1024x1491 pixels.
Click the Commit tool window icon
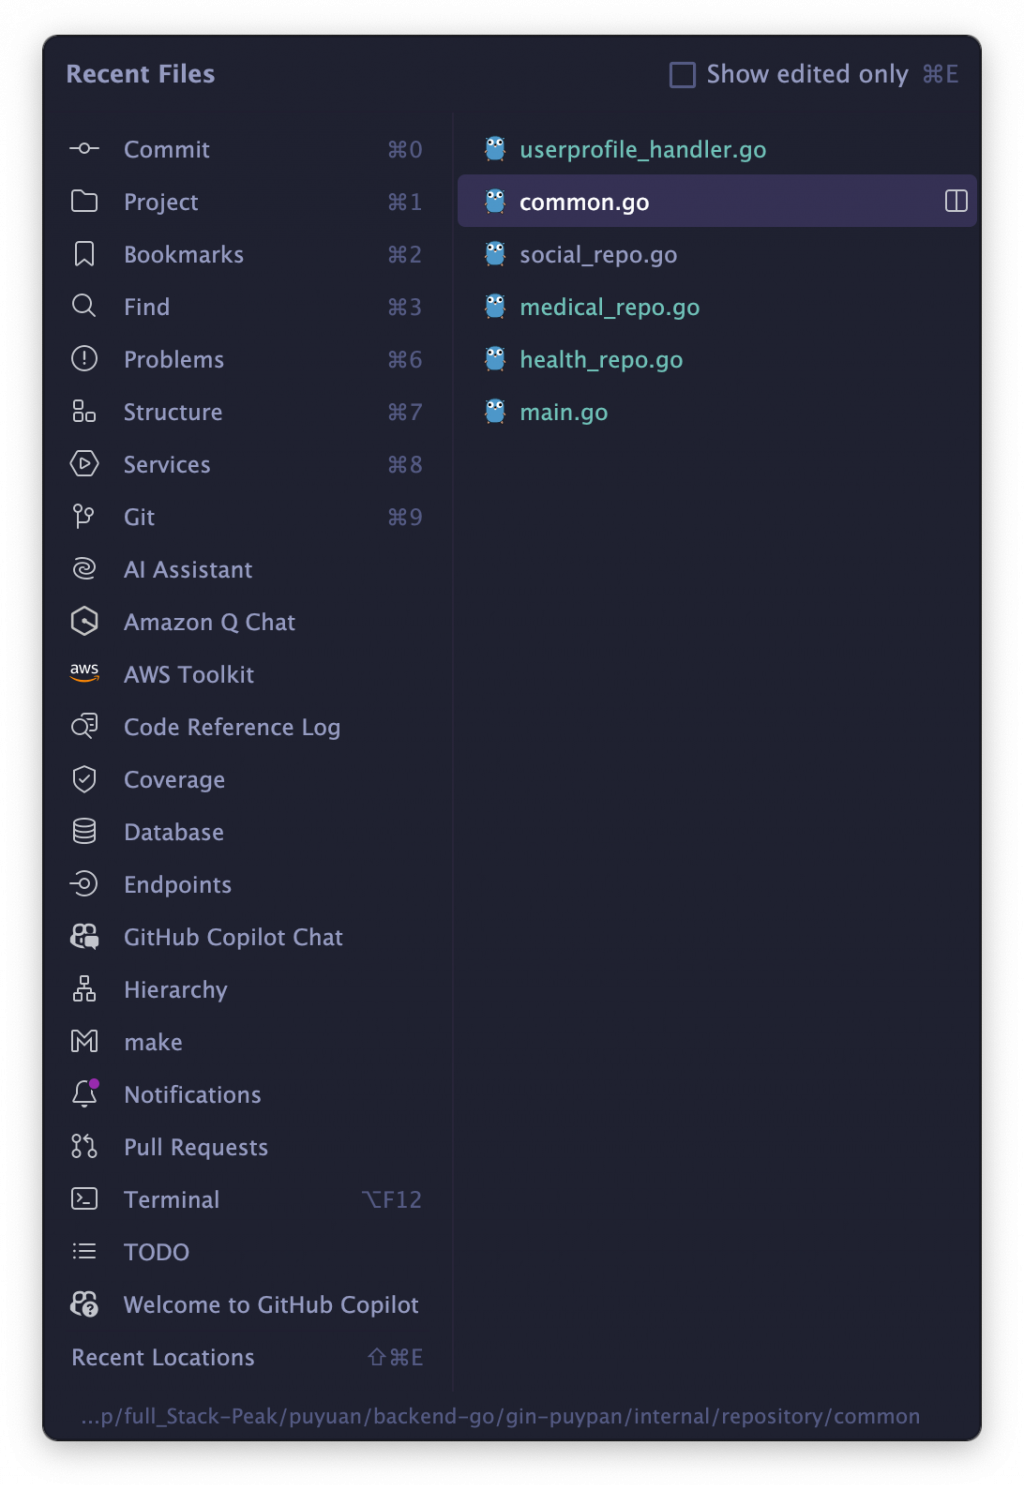84,149
